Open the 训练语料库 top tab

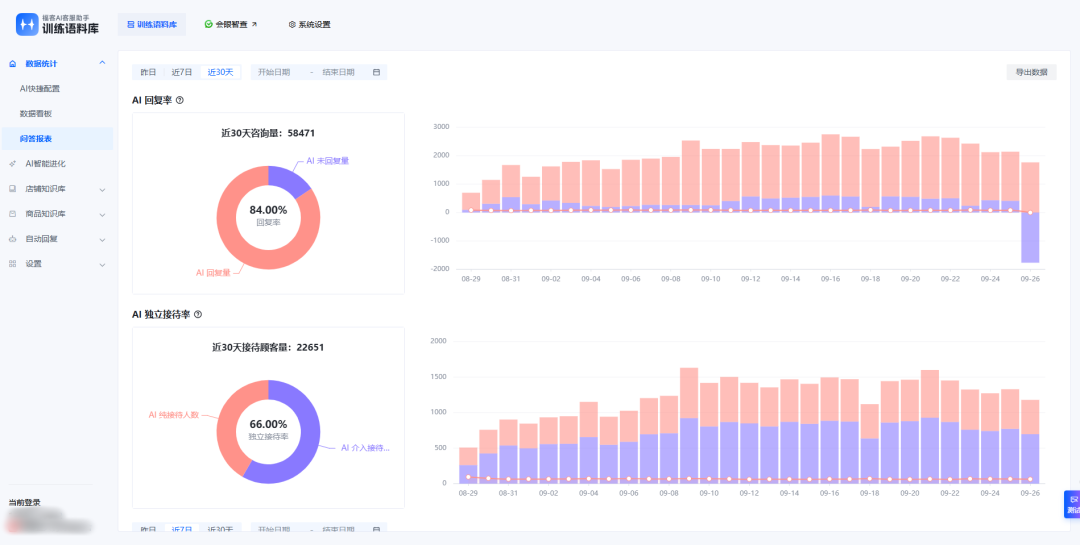click(152, 24)
